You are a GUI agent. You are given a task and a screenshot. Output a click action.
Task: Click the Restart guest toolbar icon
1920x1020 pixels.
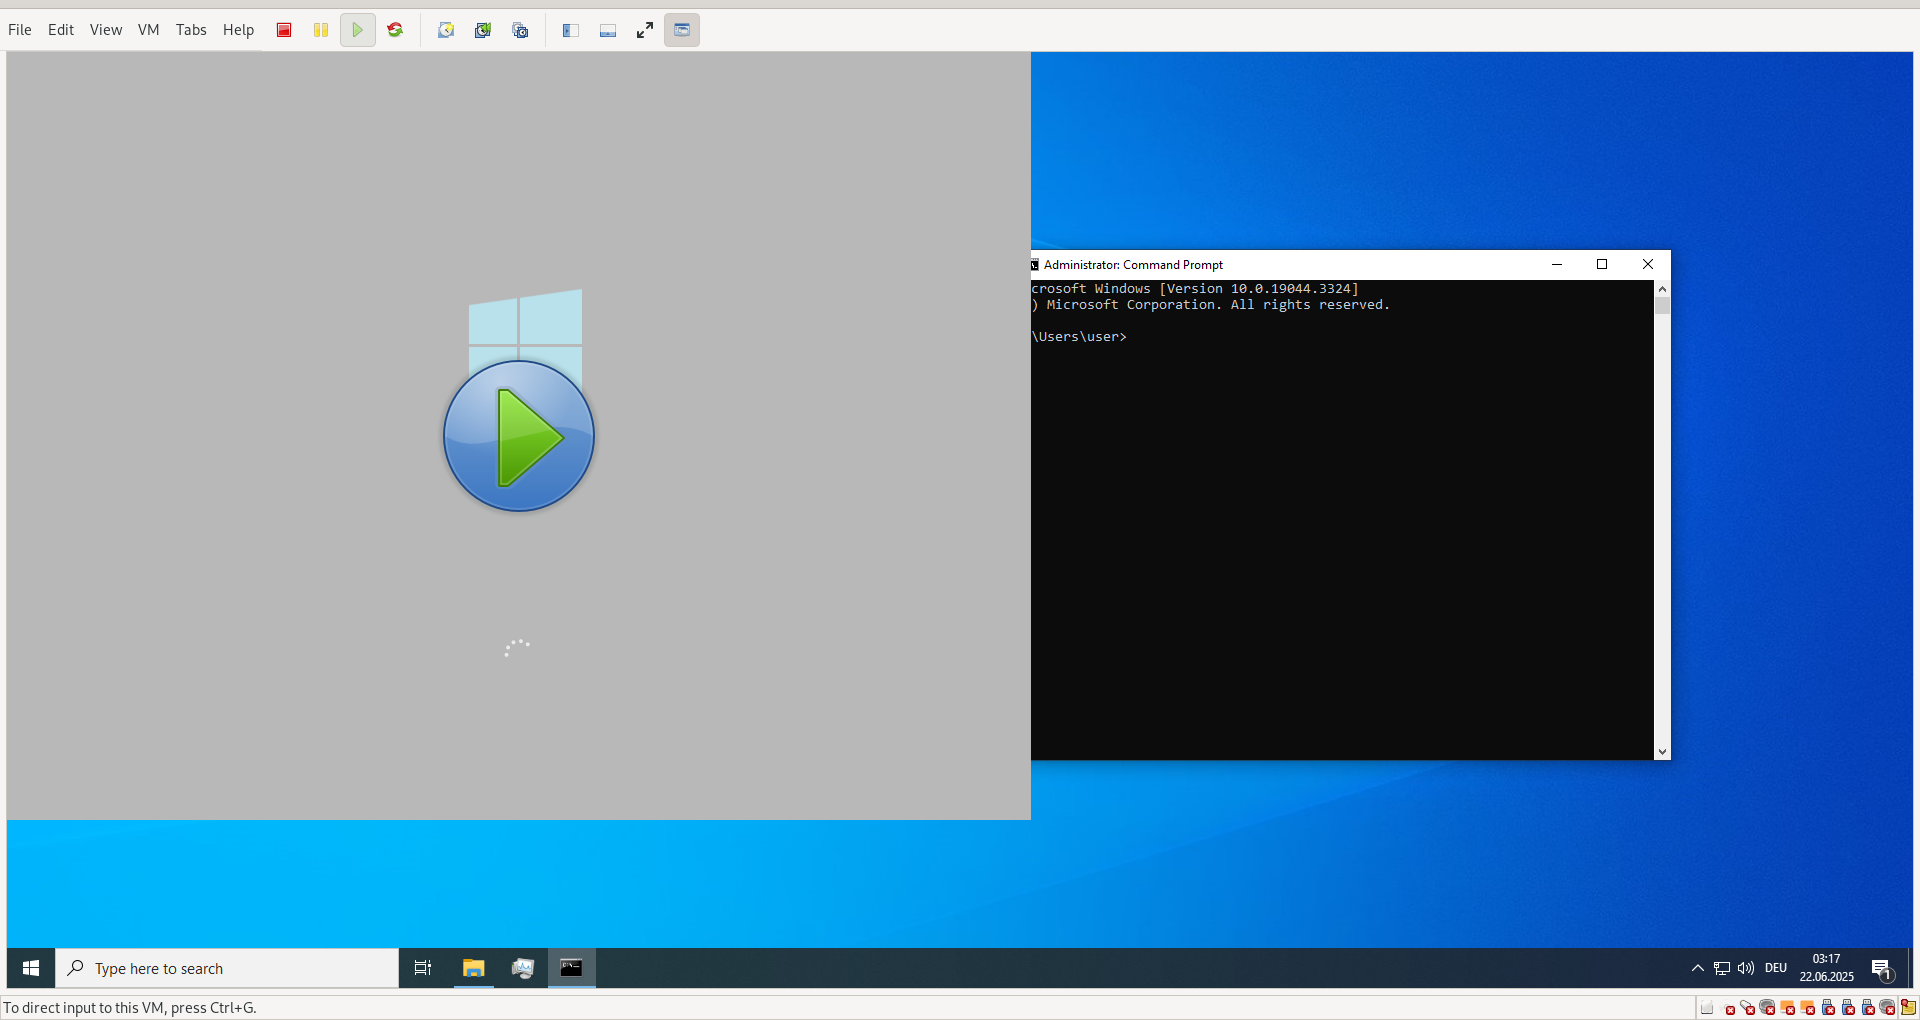coord(395,30)
